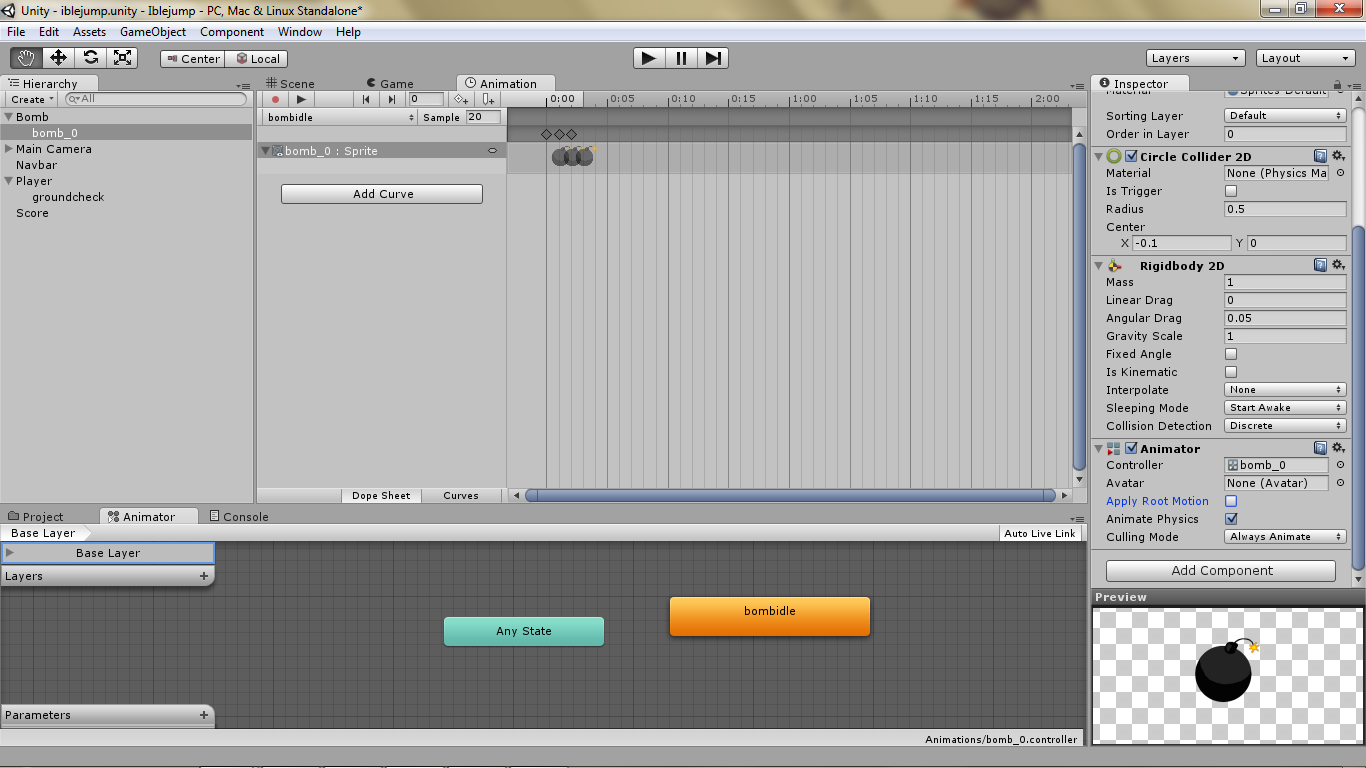The image size is (1366, 768).
Task: Add an animation event
Action: [489, 99]
